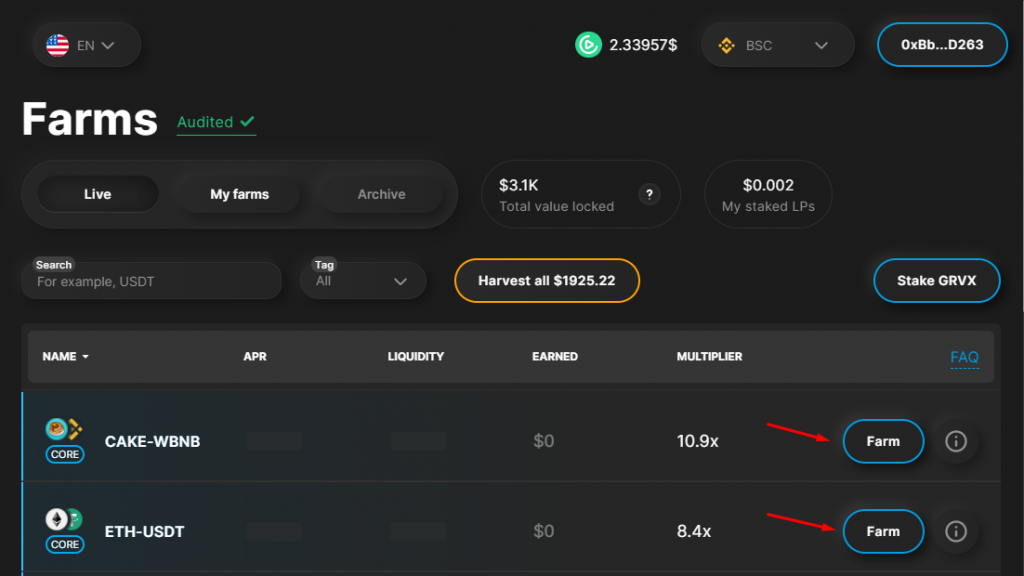Open info for CAKE-WBNB farm

pyautogui.click(x=955, y=441)
